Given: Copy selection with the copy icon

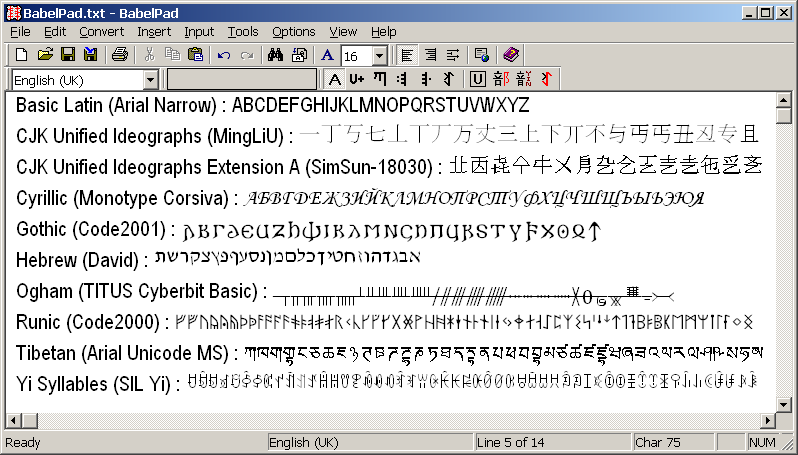Looking at the screenshot, I should click(x=173, y=54).
